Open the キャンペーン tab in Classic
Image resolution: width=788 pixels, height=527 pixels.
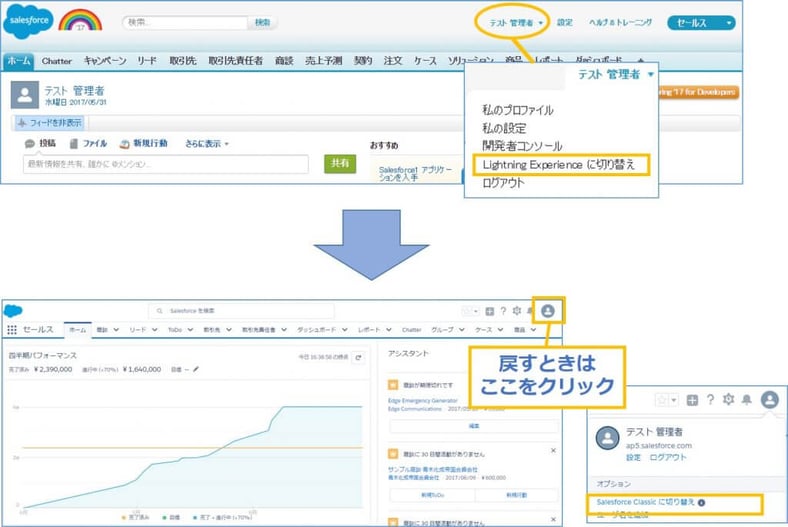coord(105,61)
